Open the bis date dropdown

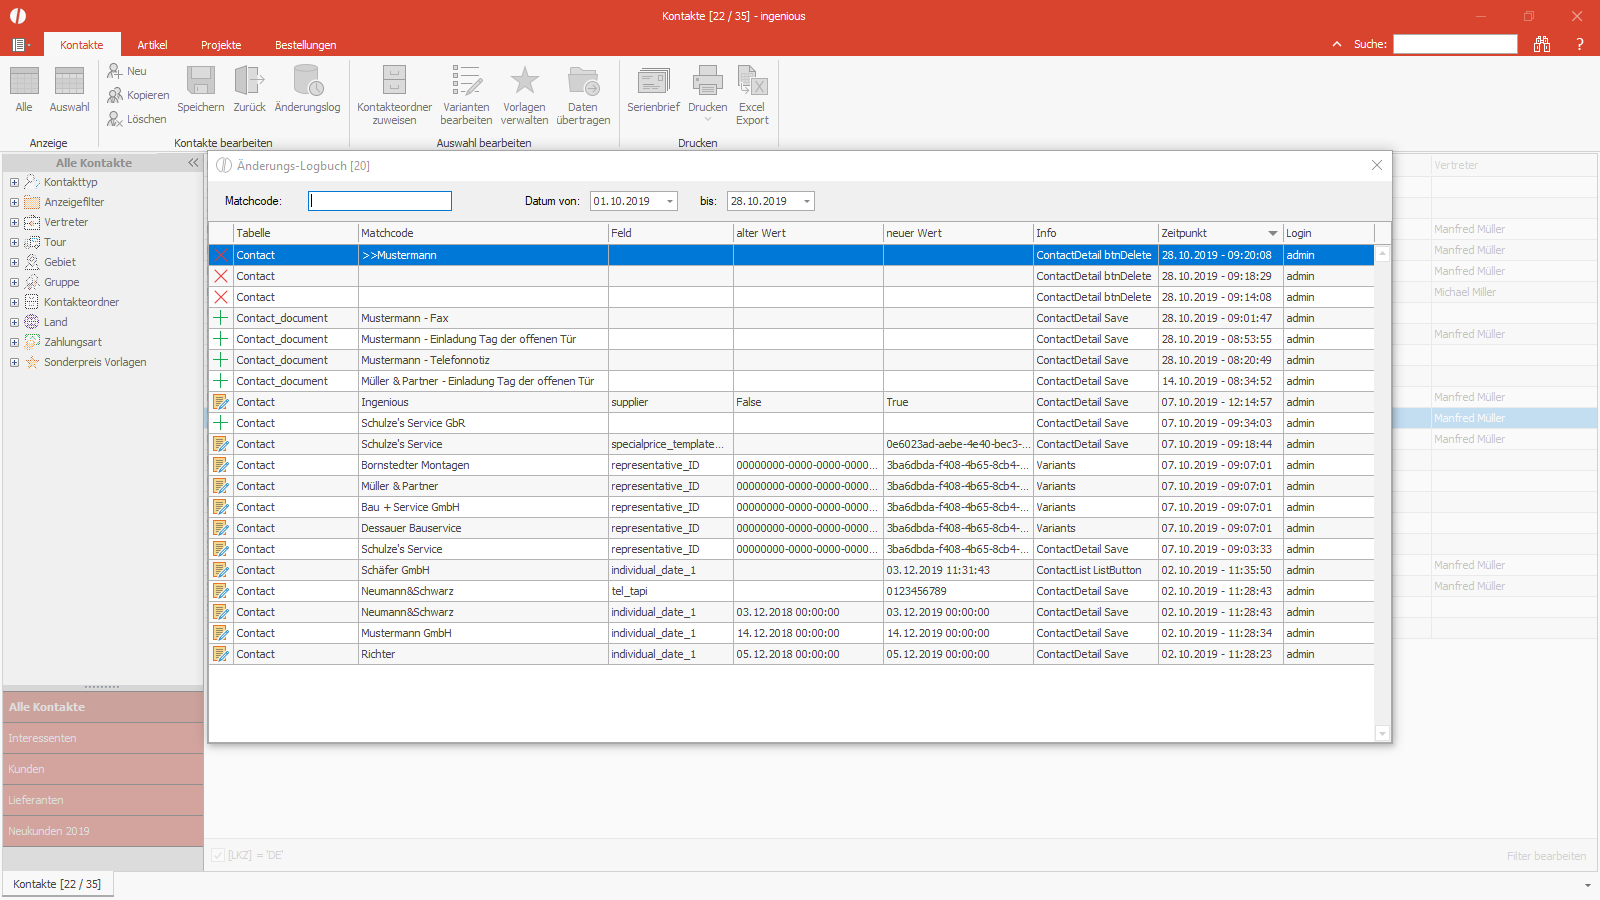click(x=807, y=201)
